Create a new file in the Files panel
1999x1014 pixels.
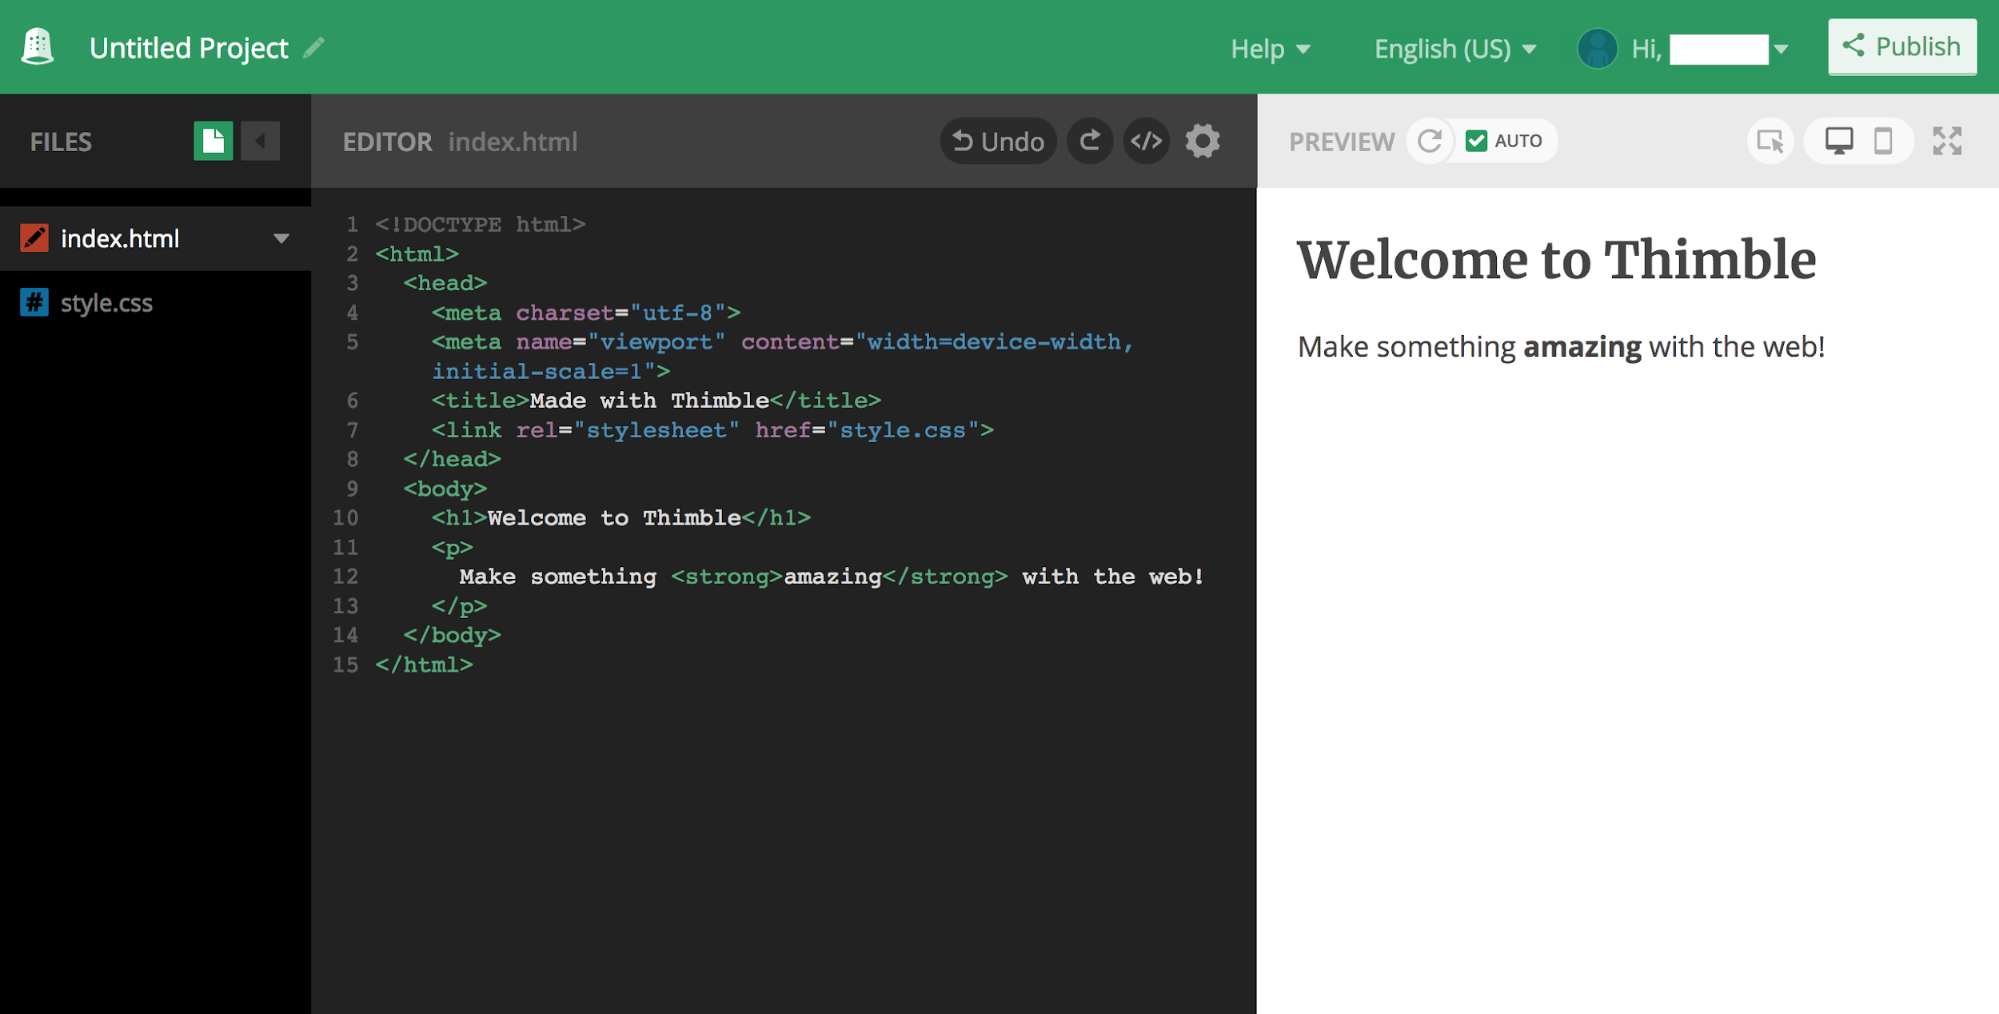211,141
